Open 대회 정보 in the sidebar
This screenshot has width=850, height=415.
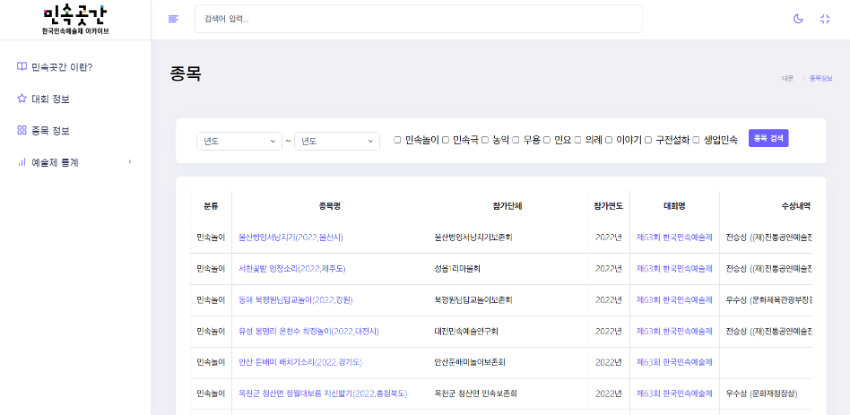pos(51,99)
